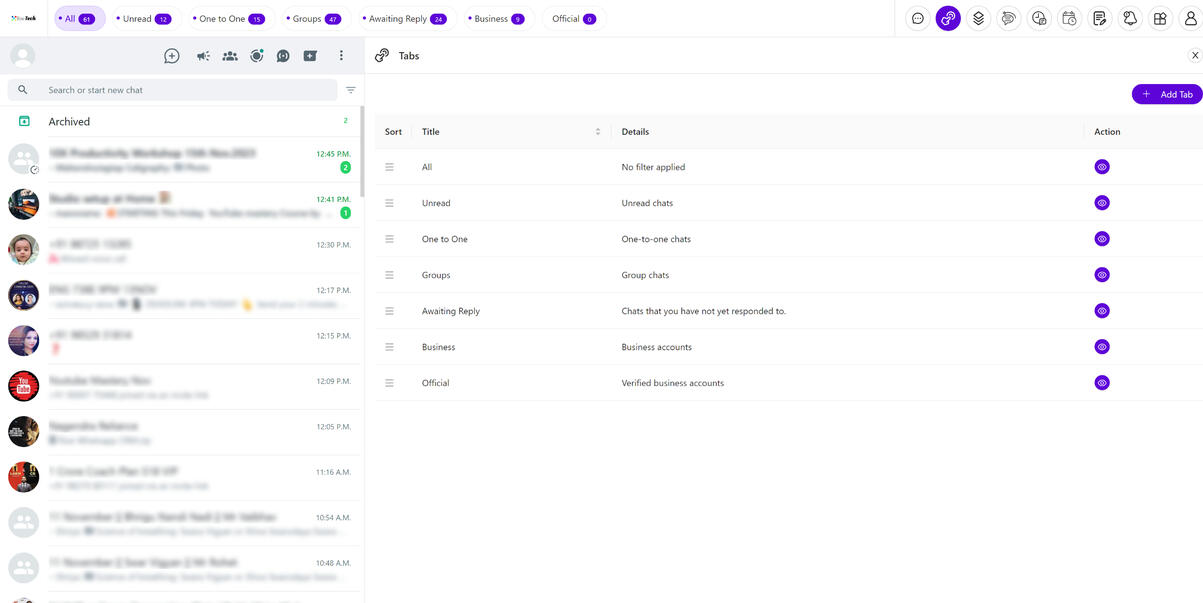Click the reminder bell icon
Screen dimensions: 1203x603
tap(1130, 18)
